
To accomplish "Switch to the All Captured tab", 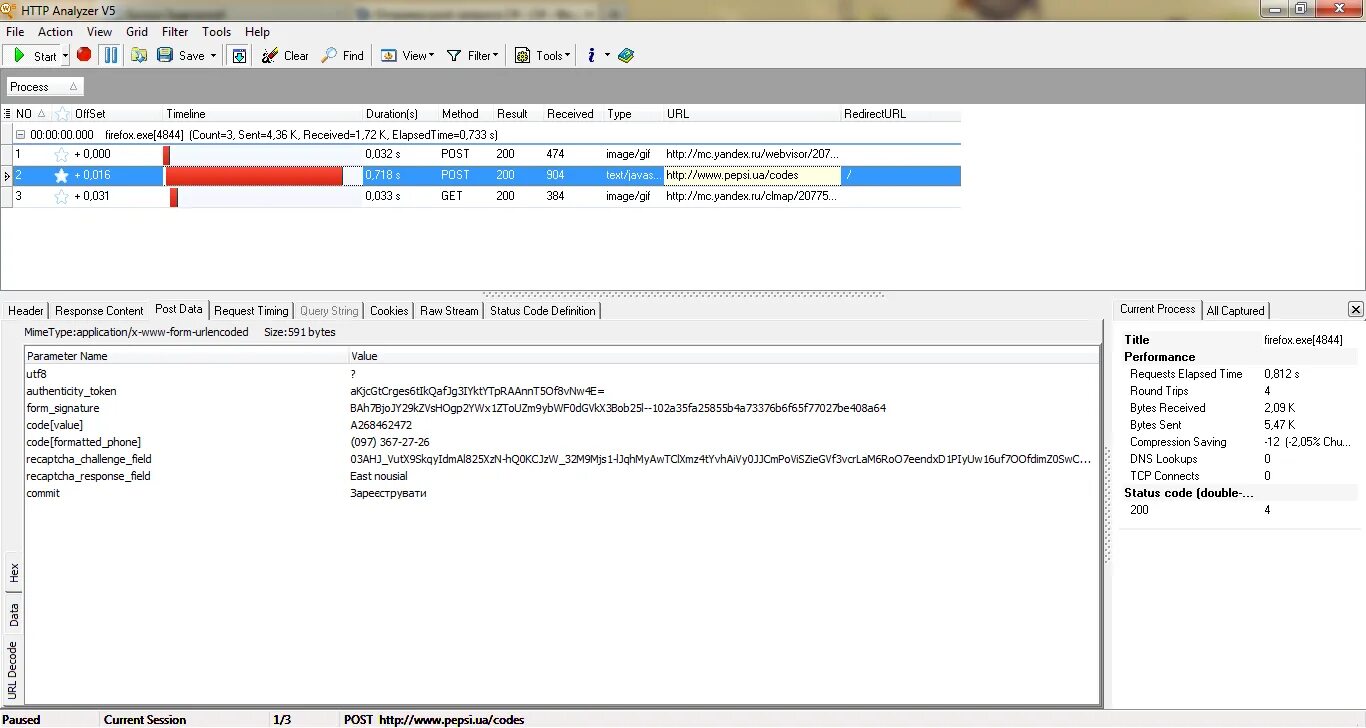I will click(x=1235, y=311).
